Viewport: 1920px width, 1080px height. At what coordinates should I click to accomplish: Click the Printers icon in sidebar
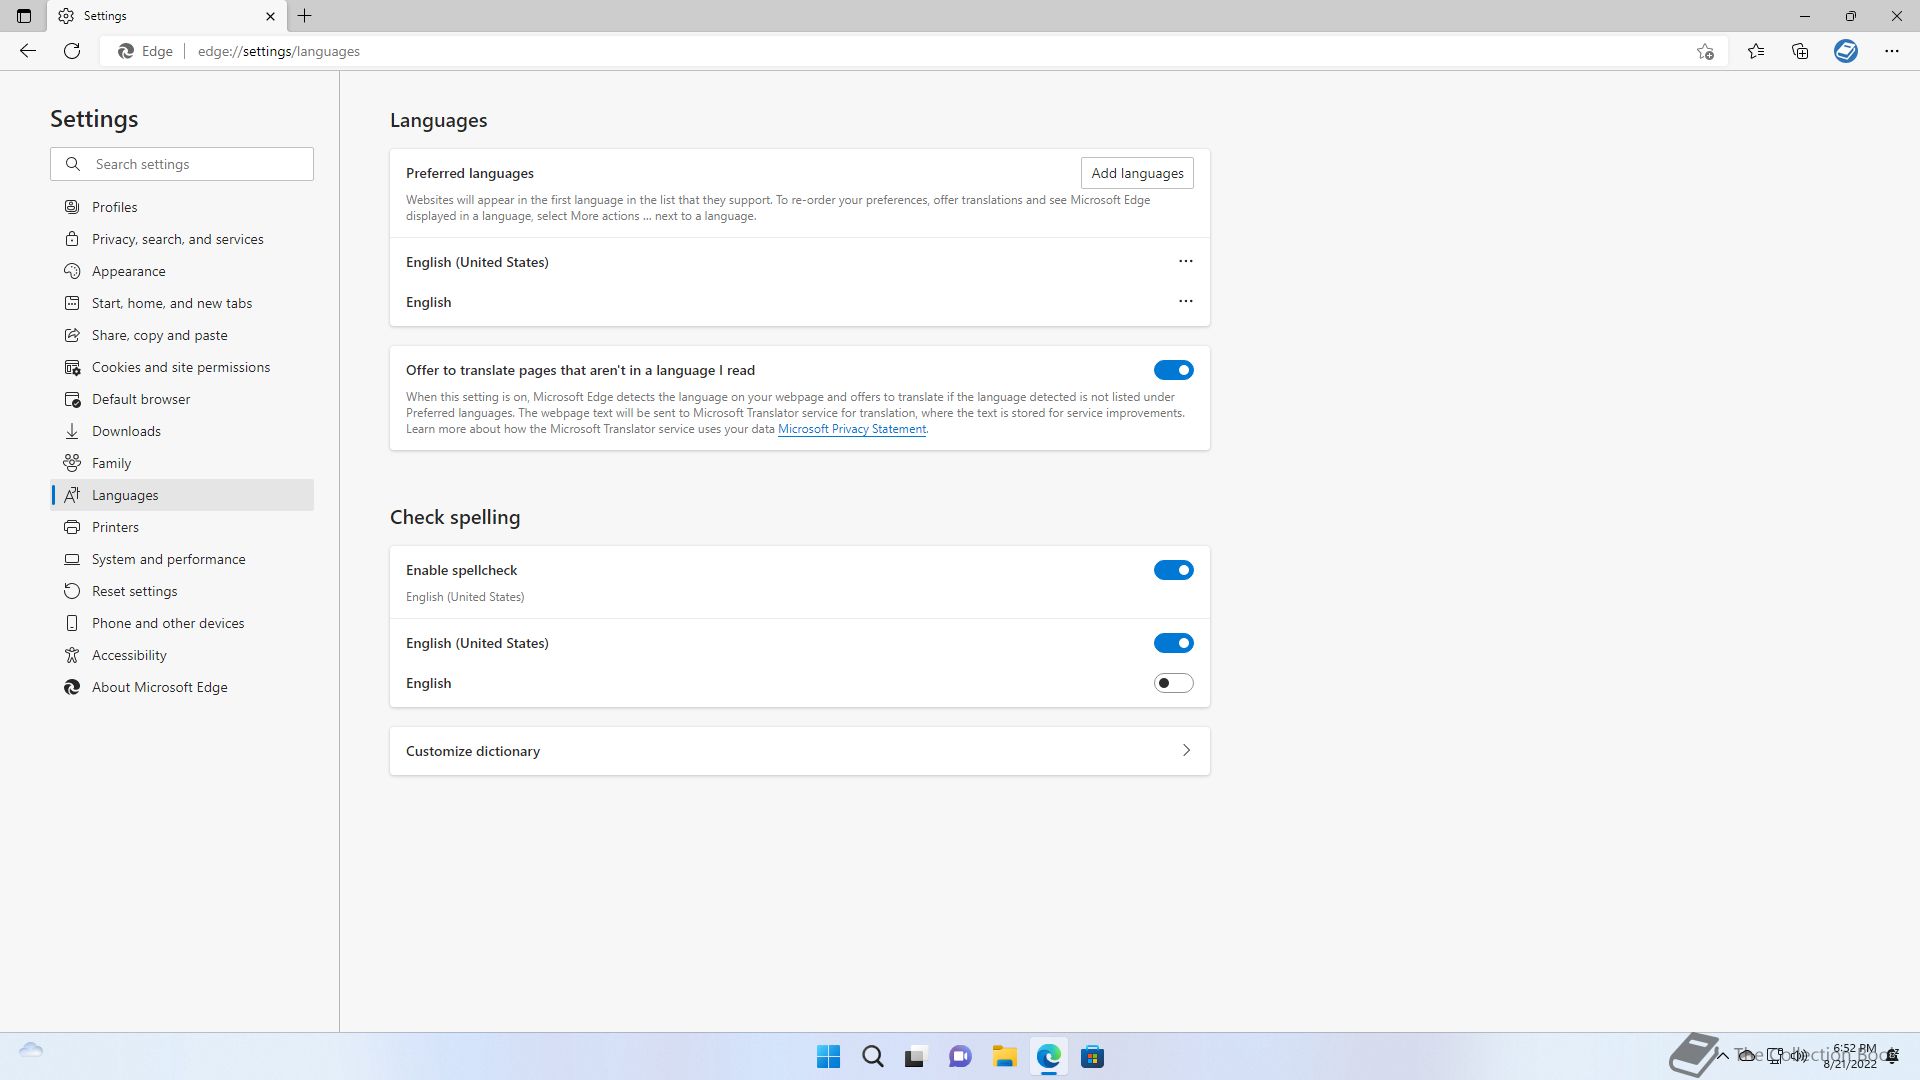tap(72, 527)
